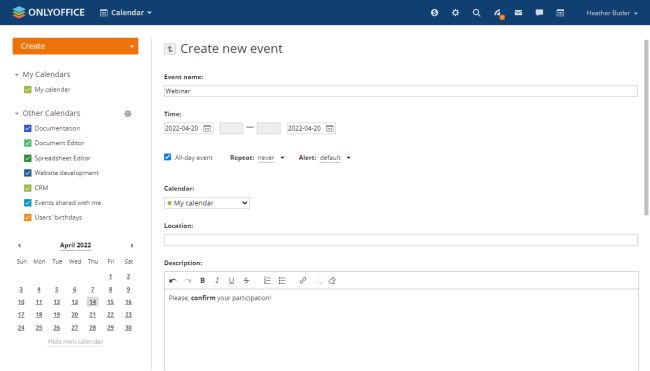Toggle bold formatting in description
This screenshot has width=650, height=371.
[x=202, y=281]
